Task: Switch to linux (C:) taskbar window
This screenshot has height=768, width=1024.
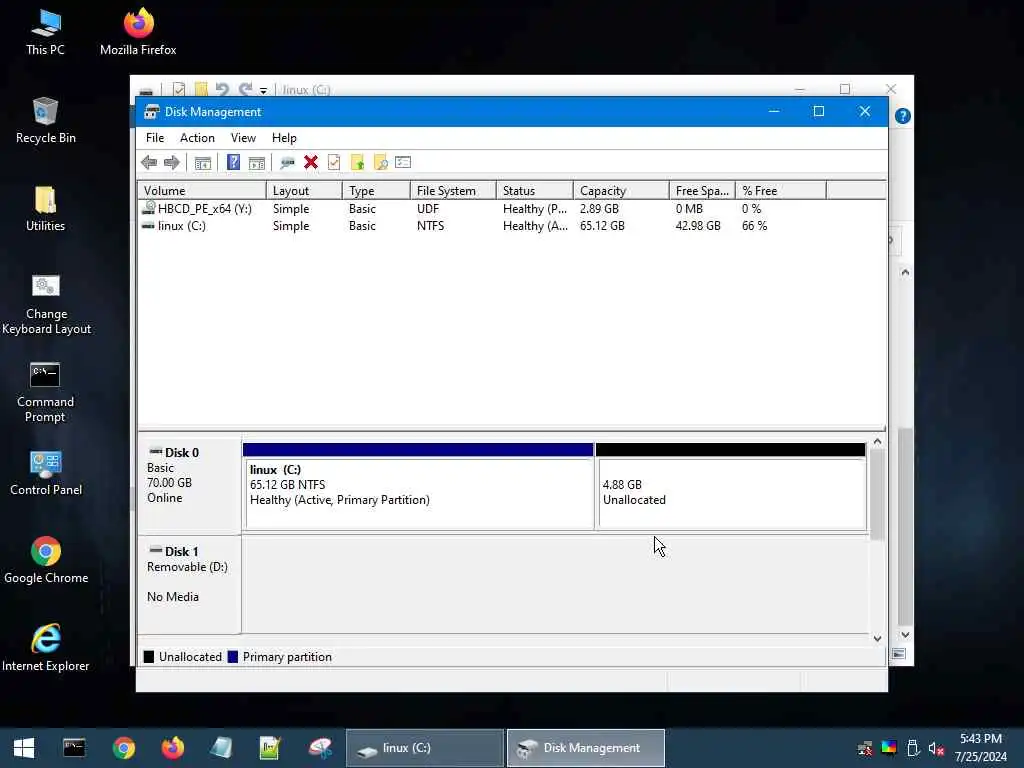Action: point(424,748)
